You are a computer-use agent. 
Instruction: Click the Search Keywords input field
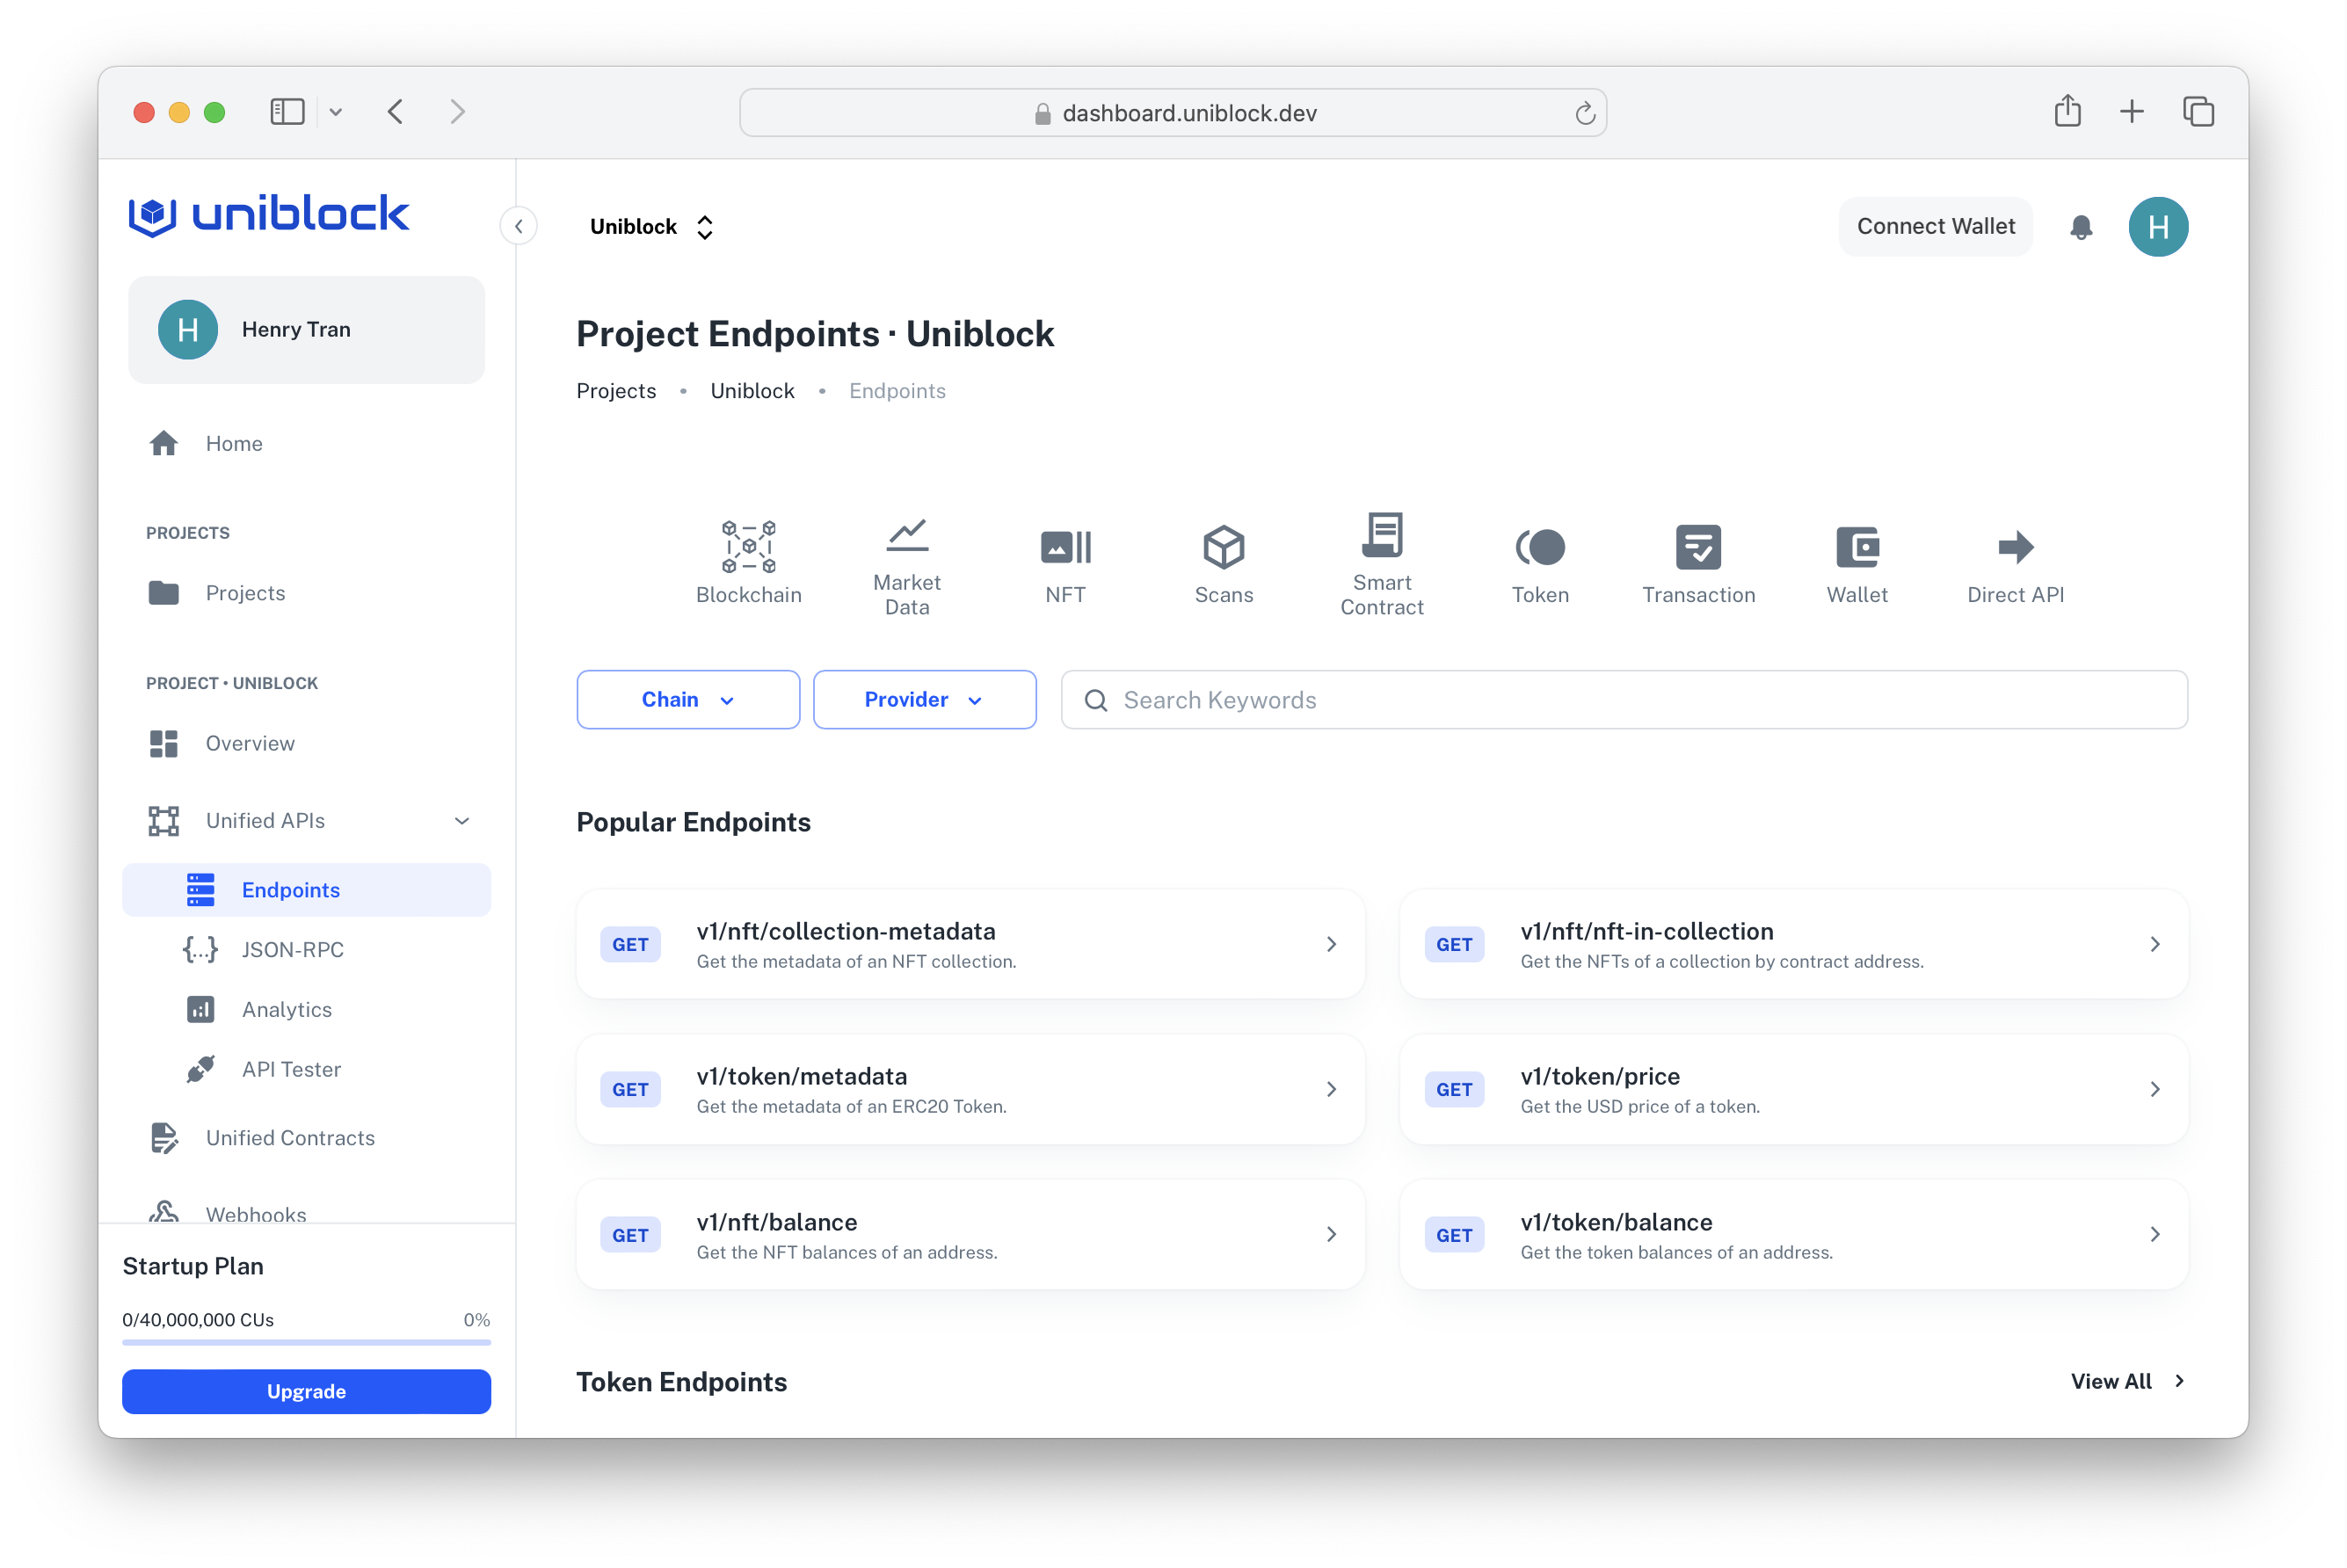click(x=1623, y=698)
